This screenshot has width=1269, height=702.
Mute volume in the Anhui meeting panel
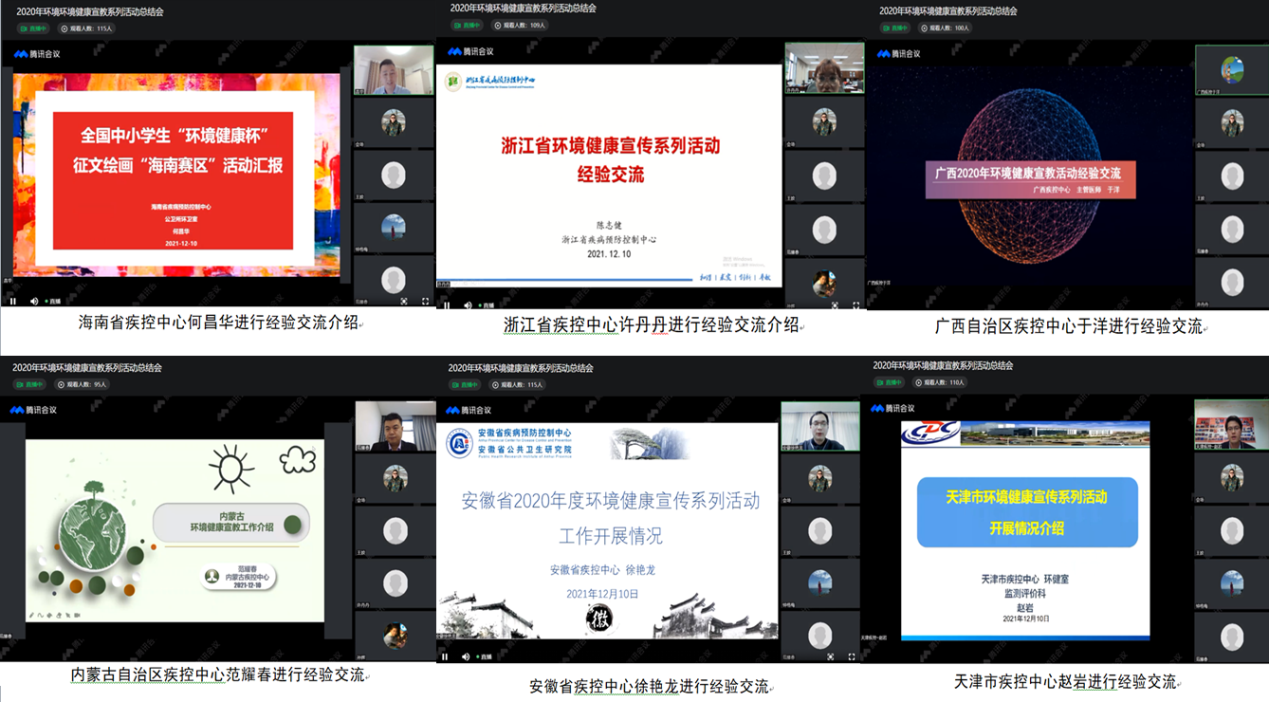(466, 657)
